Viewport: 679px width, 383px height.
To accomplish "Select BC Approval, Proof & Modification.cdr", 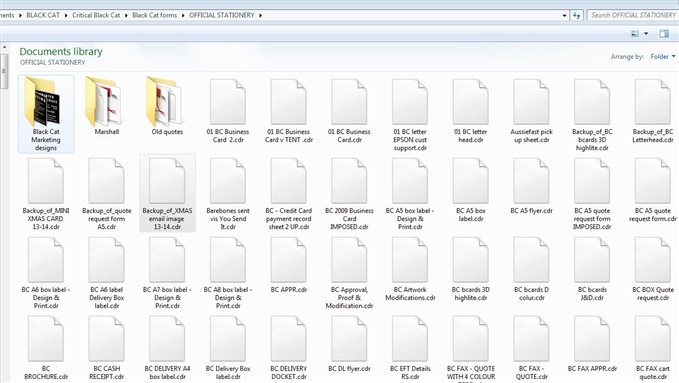I will point(349,273).
